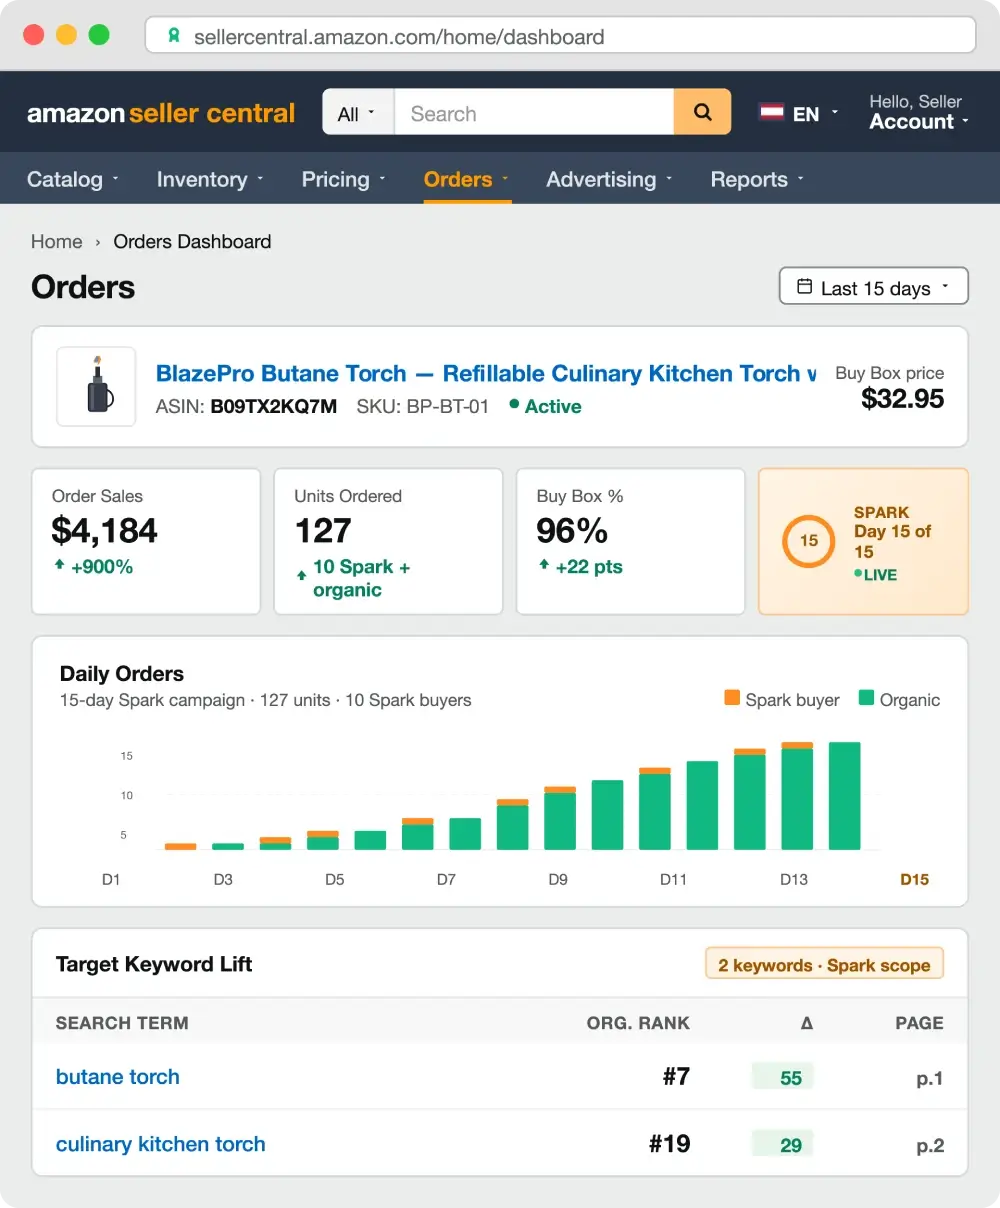Screen dimensions: 1000x1208
Task: Click the 29 rank delta badge
Action: [x=784, y=1144]
